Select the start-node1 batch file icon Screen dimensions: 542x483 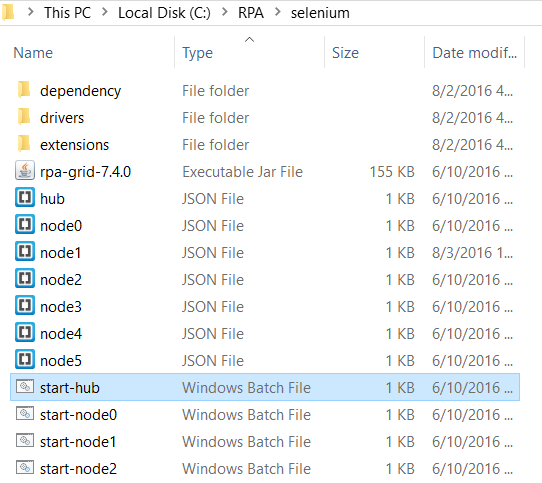25,440
